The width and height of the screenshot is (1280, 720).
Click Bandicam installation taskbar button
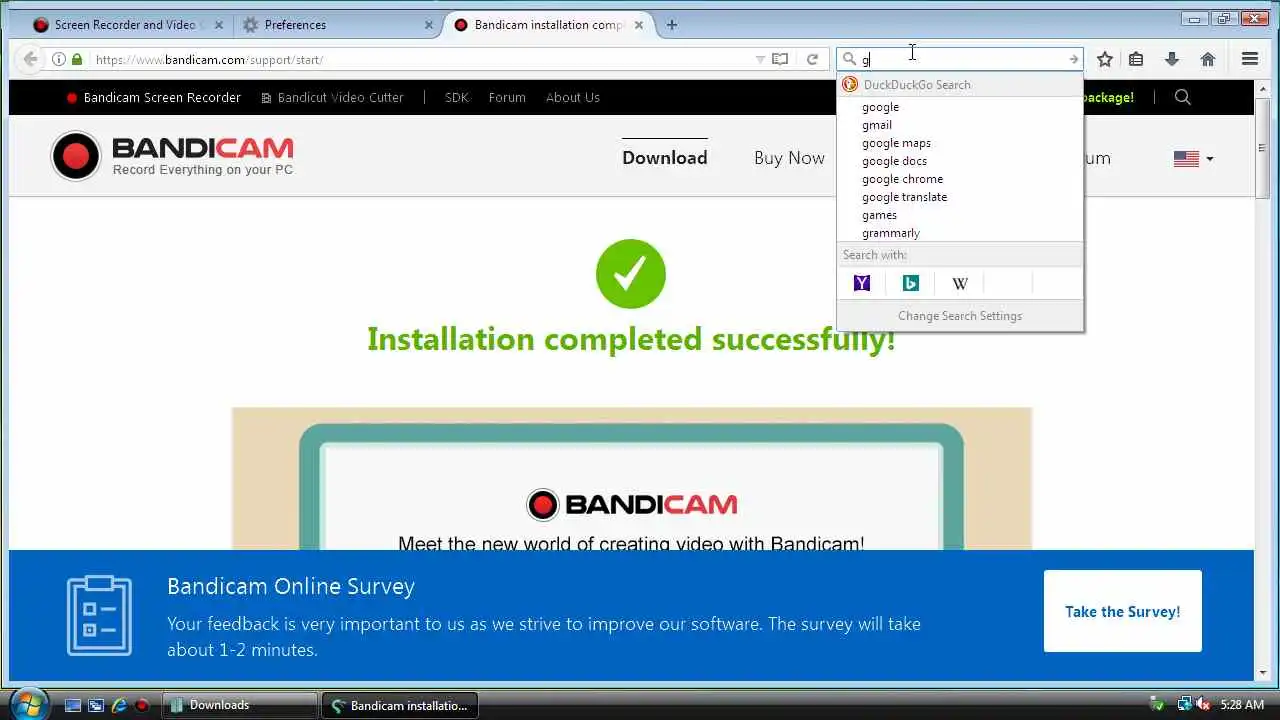click(400, 705)
